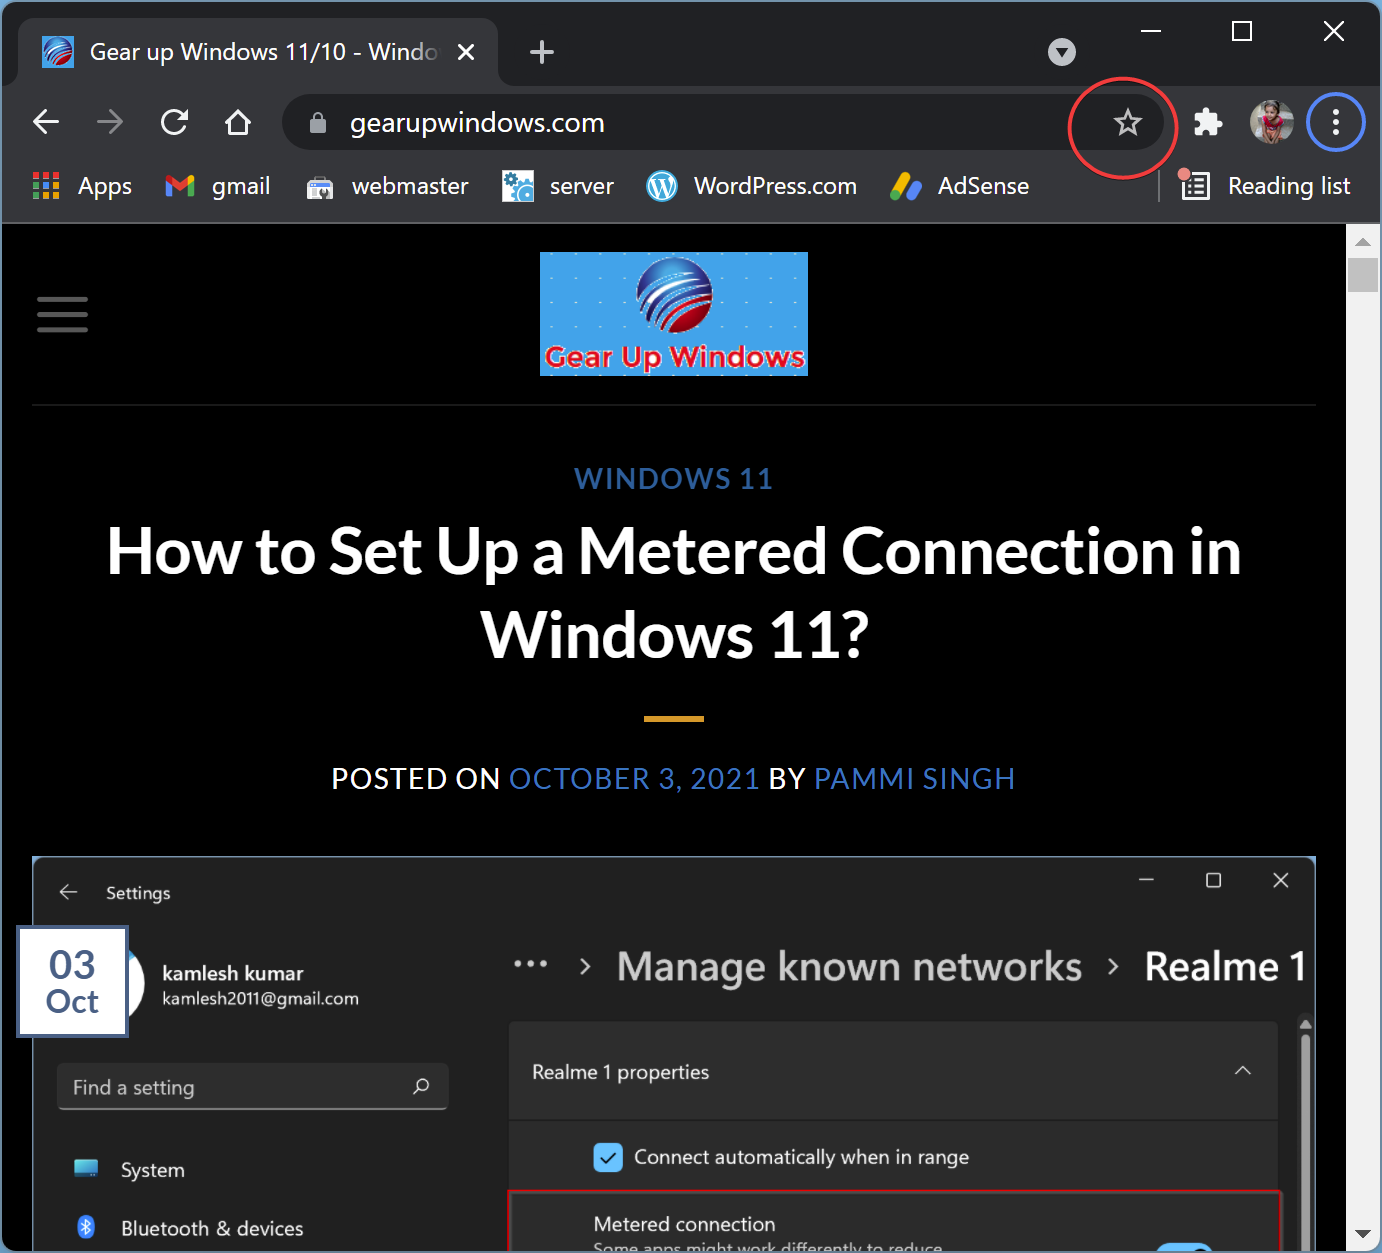Go to the Chrome home page

[x=238, y=122]
